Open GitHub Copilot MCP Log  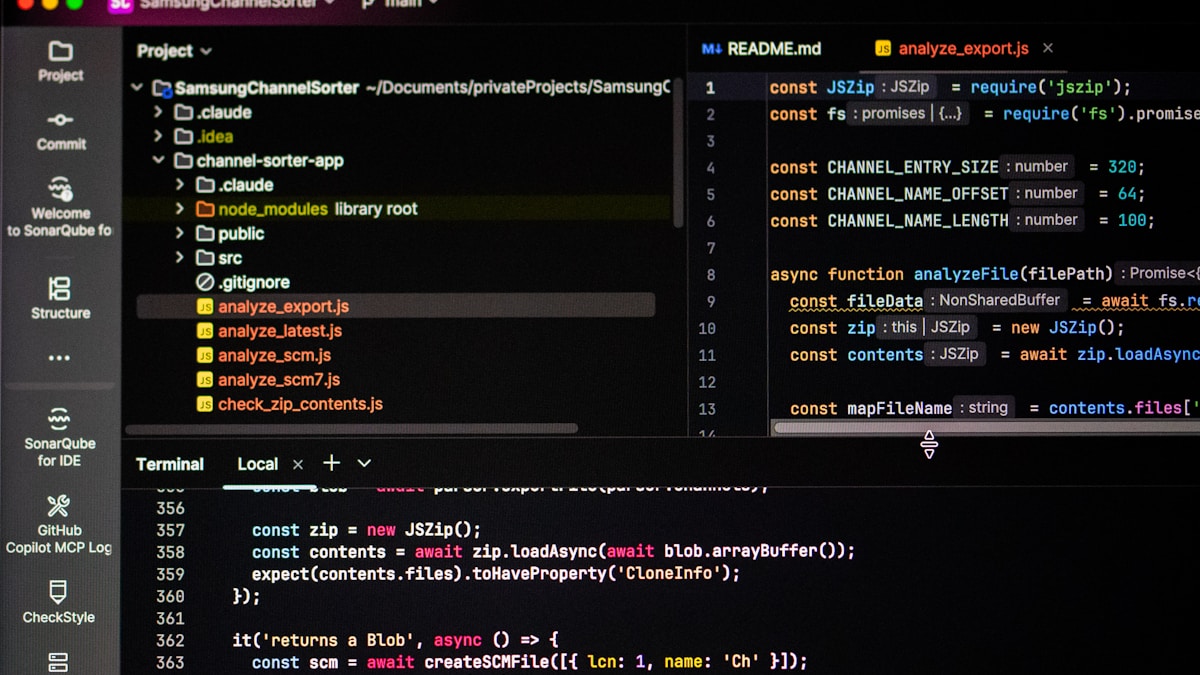[x=60, y=525]
